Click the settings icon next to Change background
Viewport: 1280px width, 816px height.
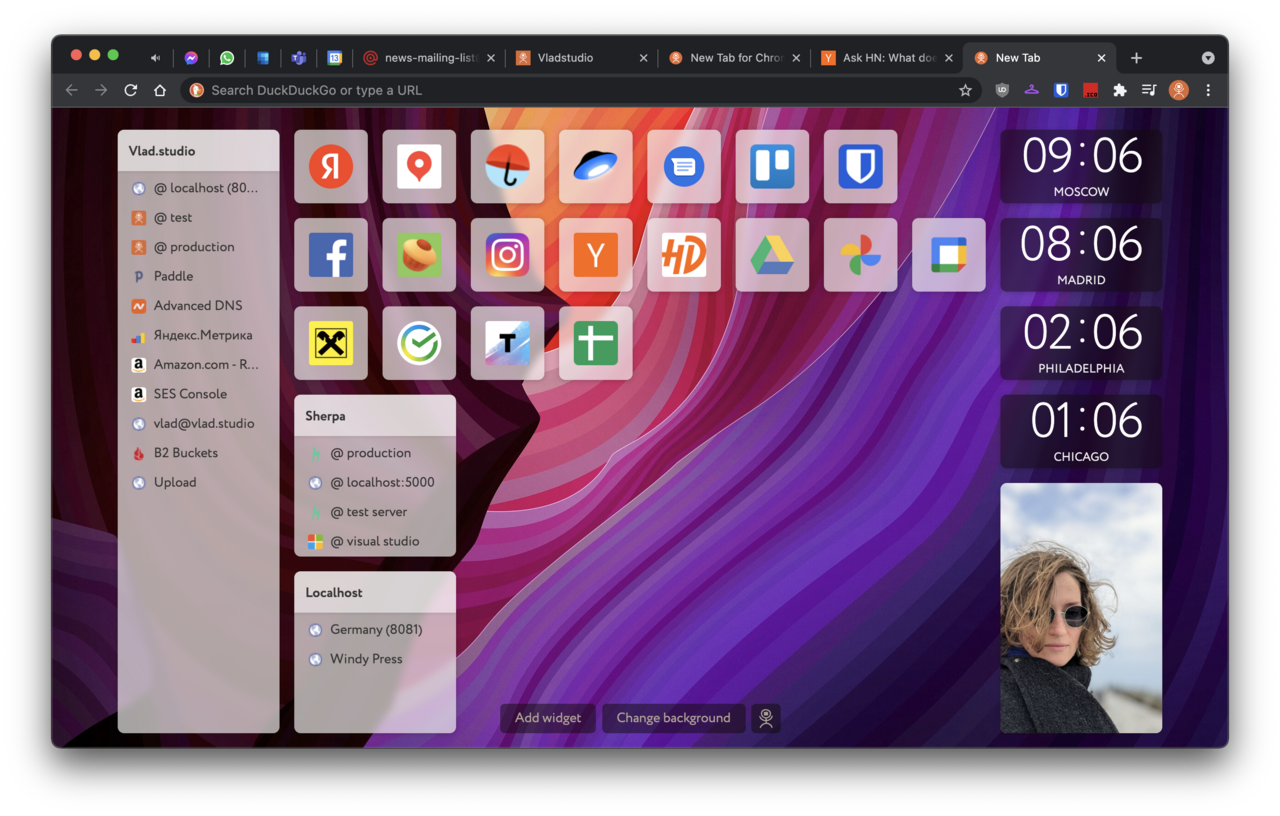[766, 718]
